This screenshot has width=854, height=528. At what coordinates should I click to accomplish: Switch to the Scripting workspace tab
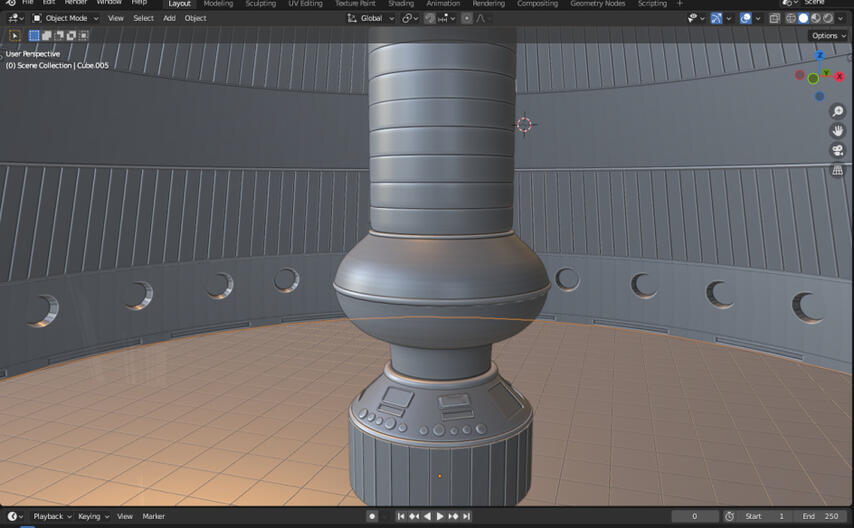[x=652, y=3]
